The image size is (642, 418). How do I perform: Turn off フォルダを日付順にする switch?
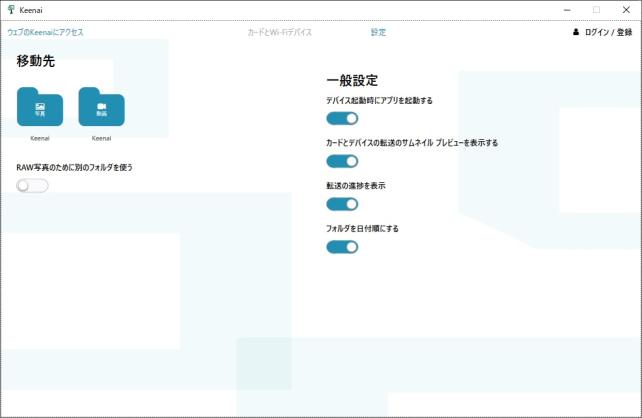tap(342, 247)
